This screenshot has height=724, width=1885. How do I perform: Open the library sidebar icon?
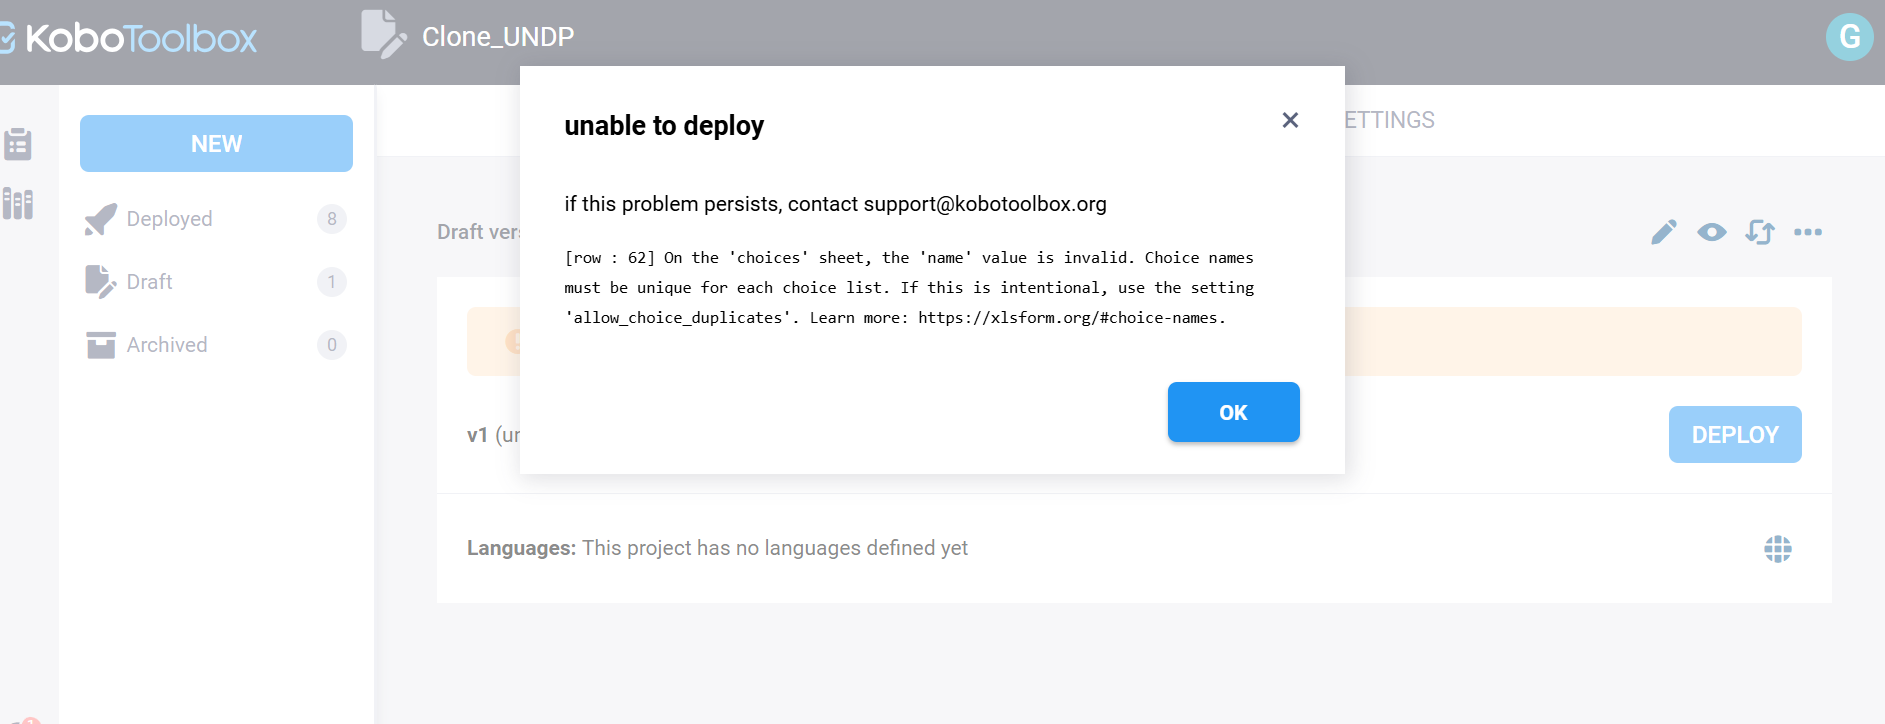pos(18,203)
